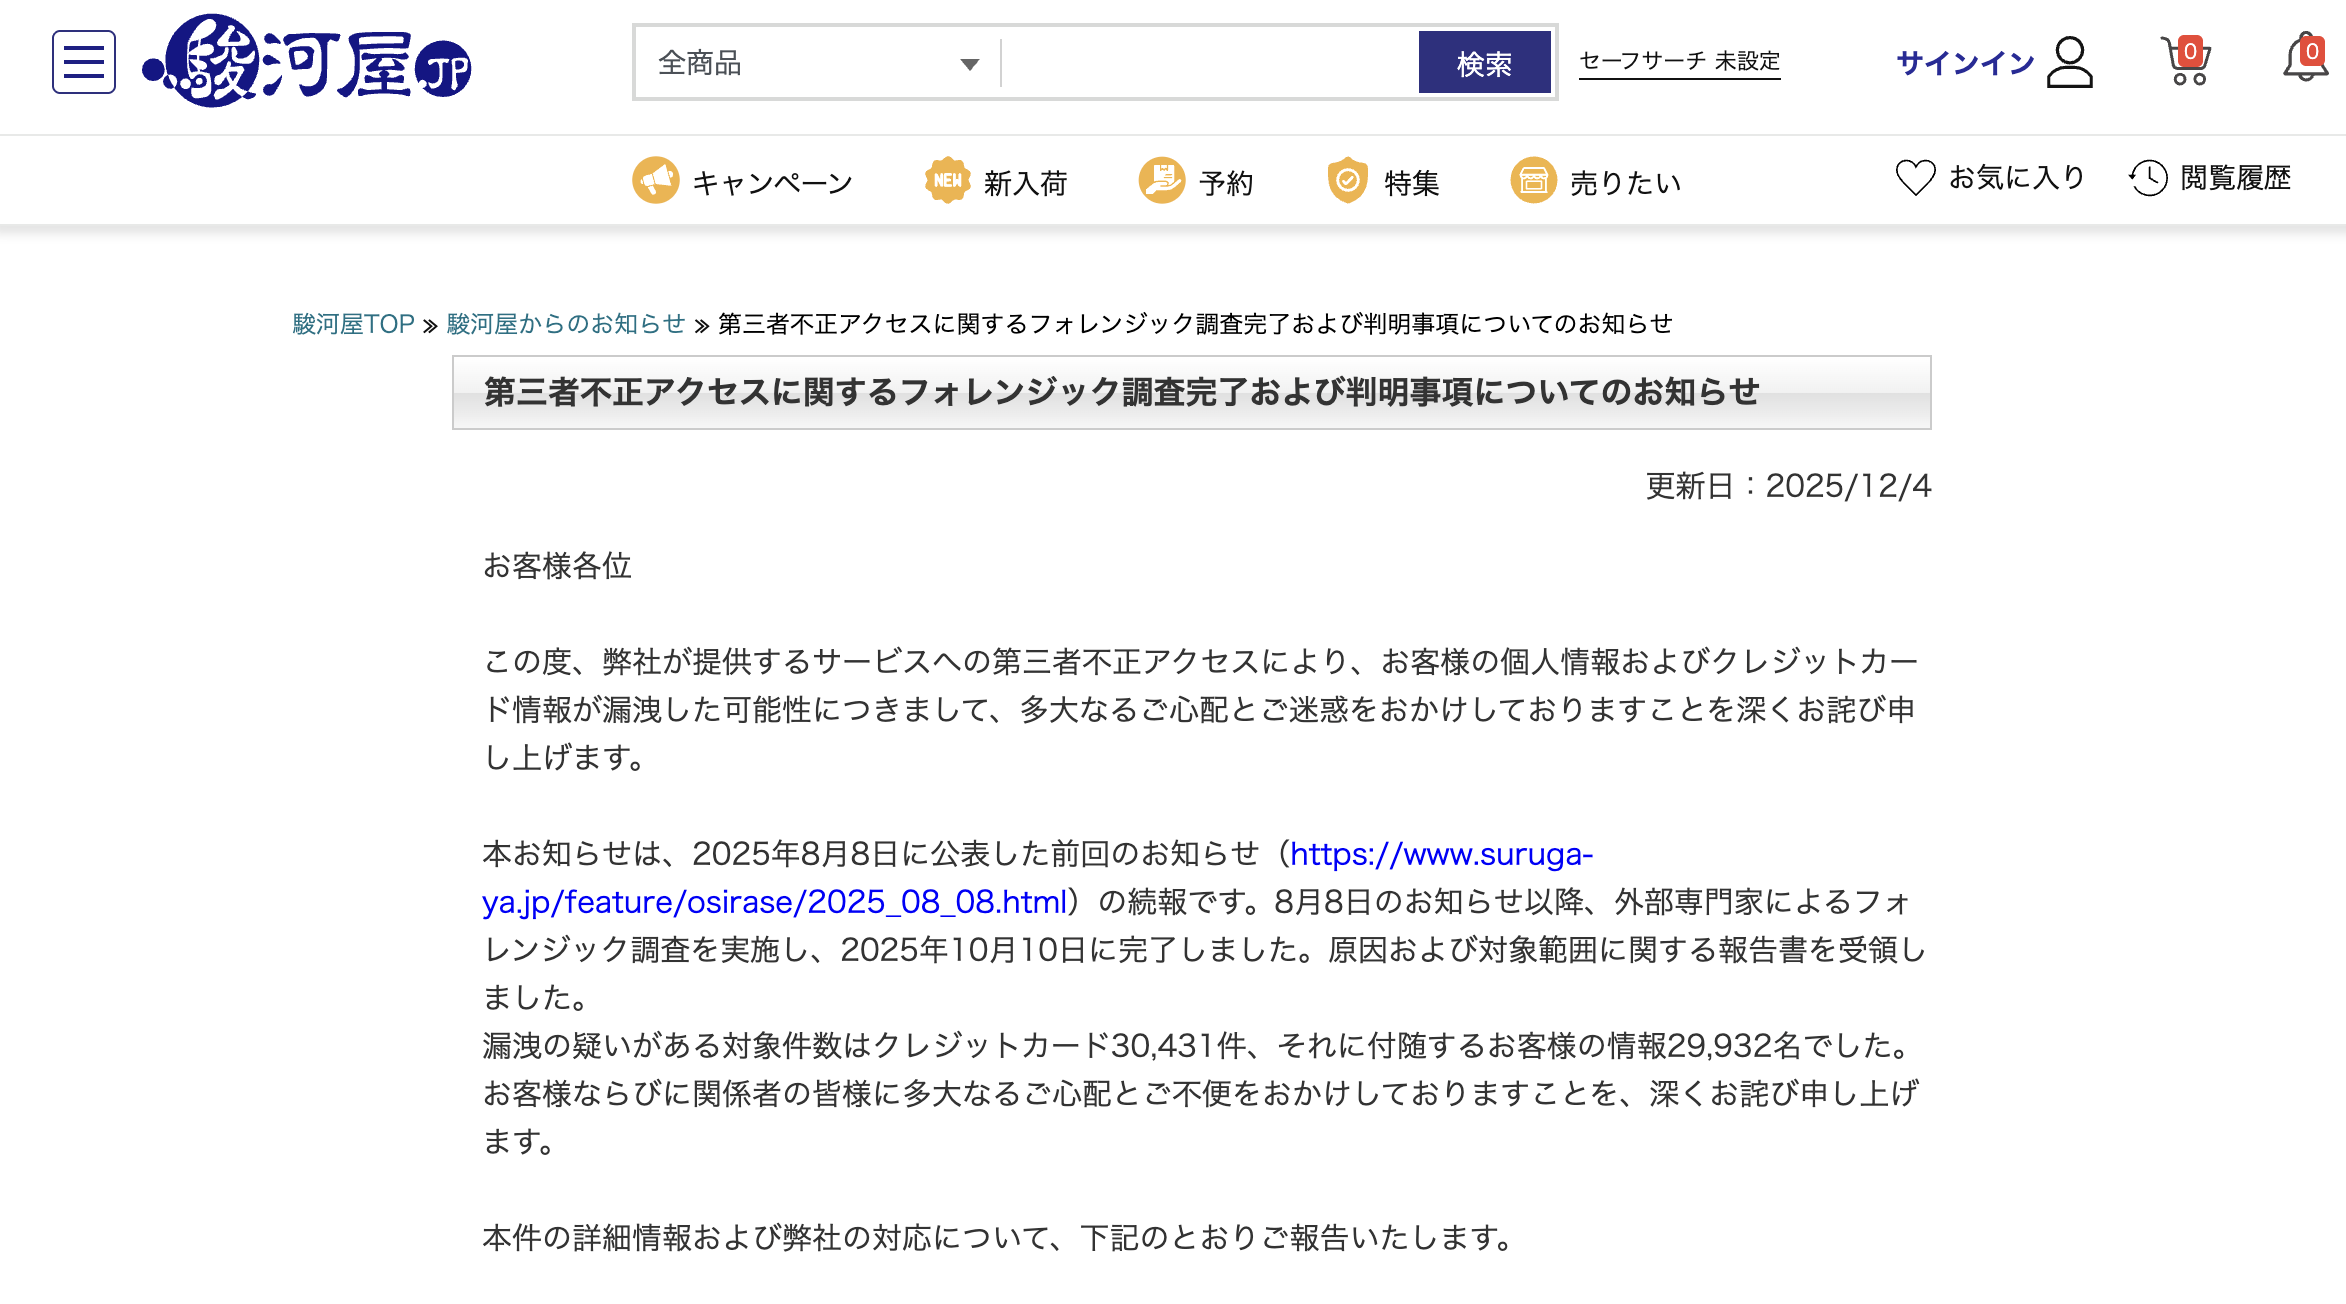Open the 特集 menu item
This screenshot has height=1304, width=2346.
tap(1411, 183)
